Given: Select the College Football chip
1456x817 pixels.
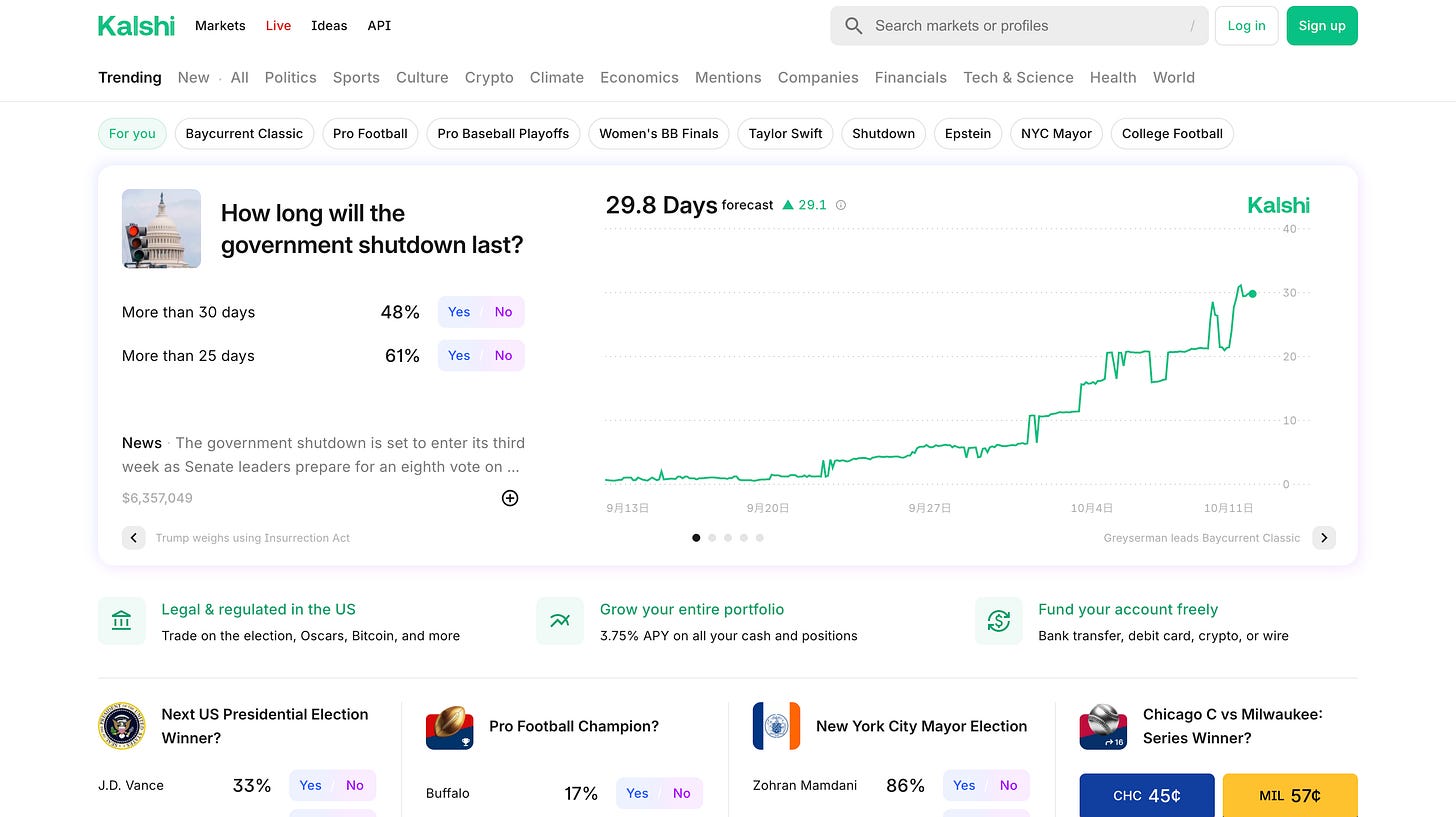Looking at the screenshot, I should [x=1172, y=134].
